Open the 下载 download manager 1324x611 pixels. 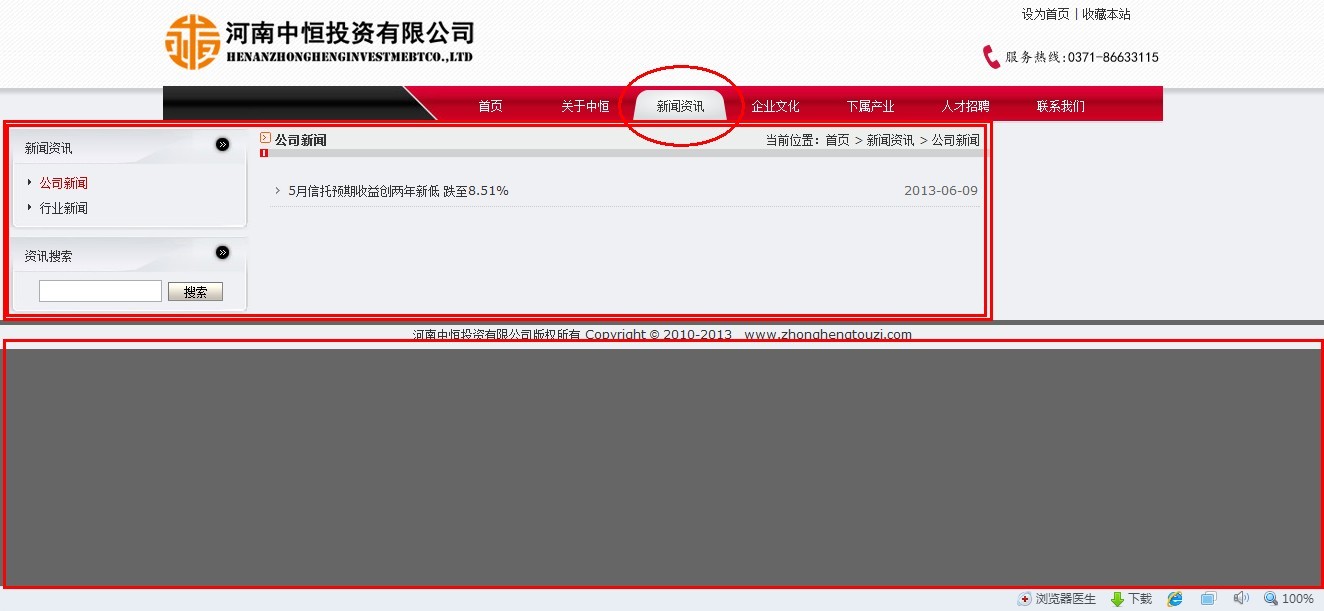(1131, 599)
